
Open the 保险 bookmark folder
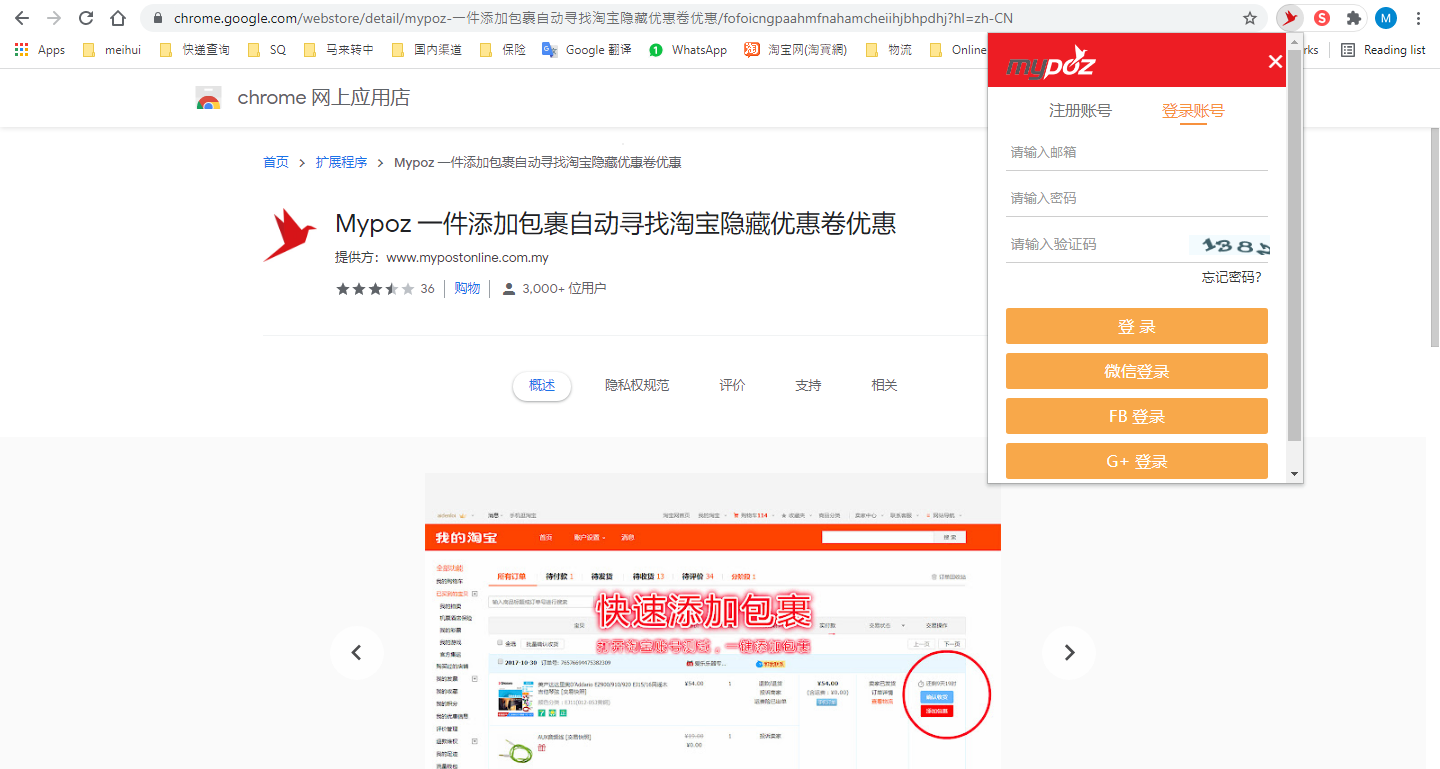tap(503, 50)
